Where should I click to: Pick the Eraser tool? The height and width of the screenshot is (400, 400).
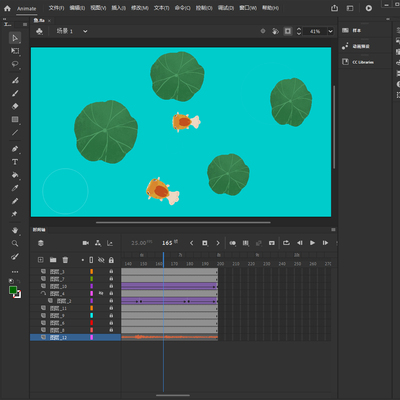click(x=15, y=106)
